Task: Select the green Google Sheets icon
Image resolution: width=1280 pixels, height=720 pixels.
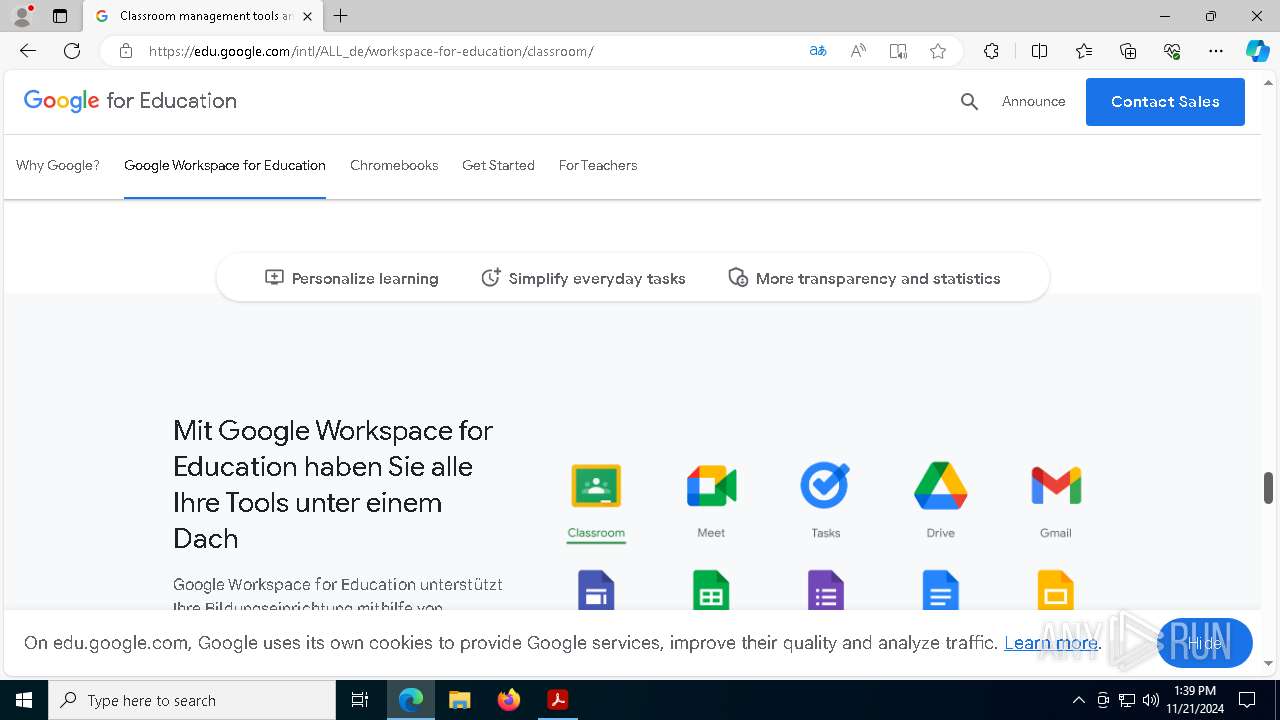Action: pos(711,590)
